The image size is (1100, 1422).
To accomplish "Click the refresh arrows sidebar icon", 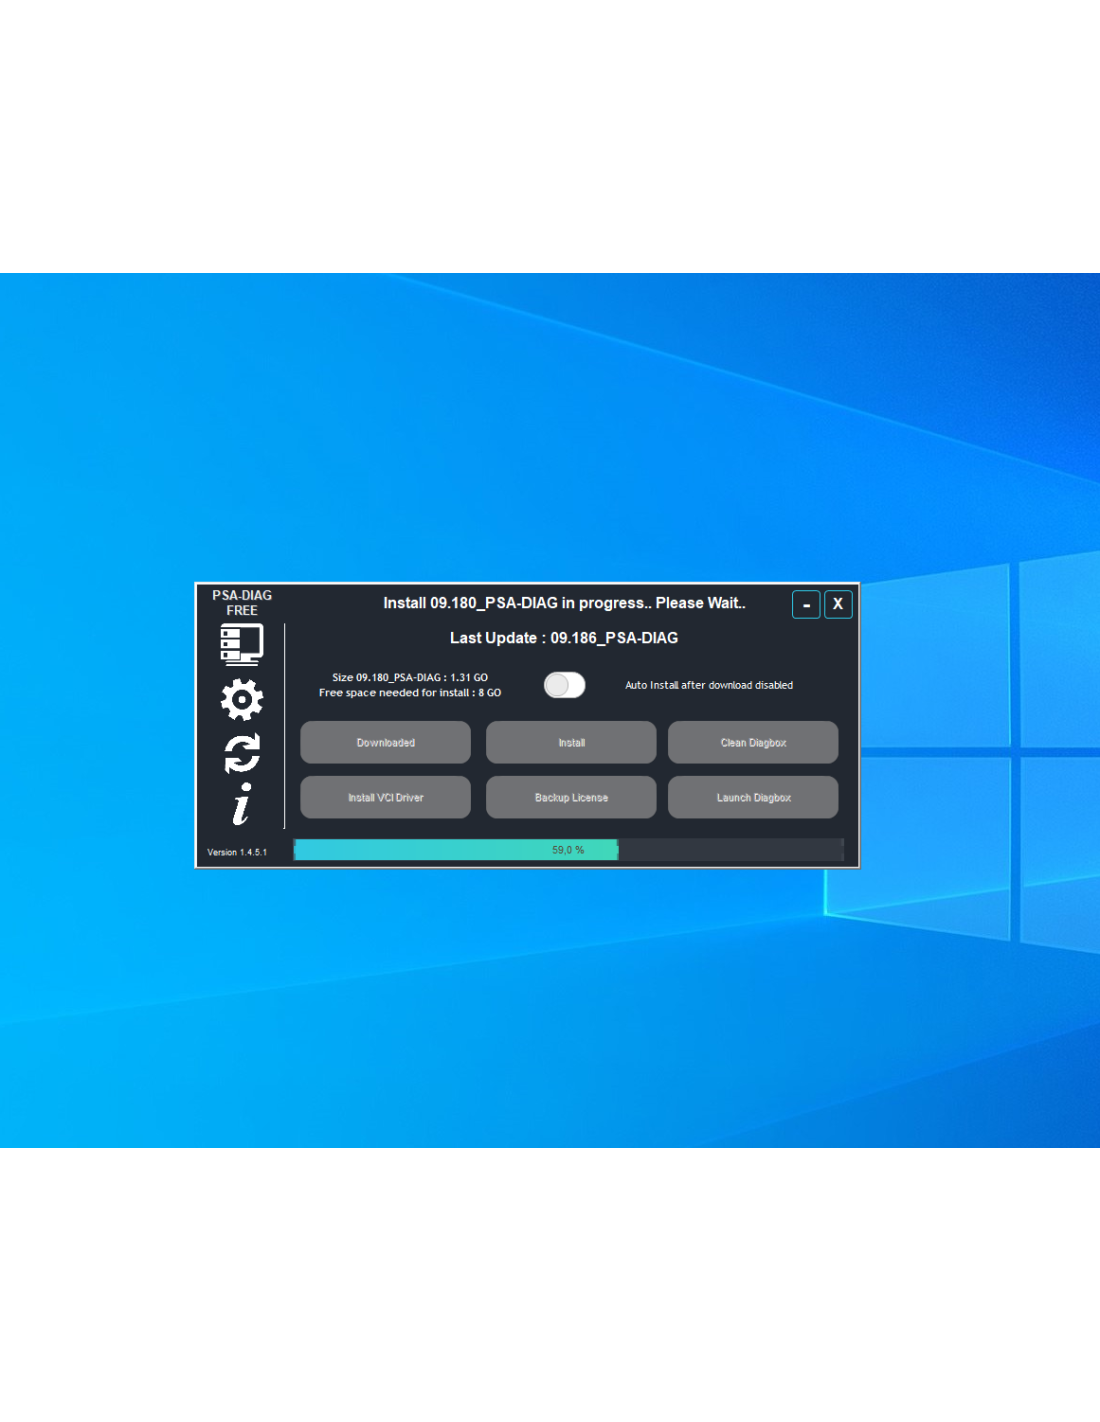I will point(242,753).
